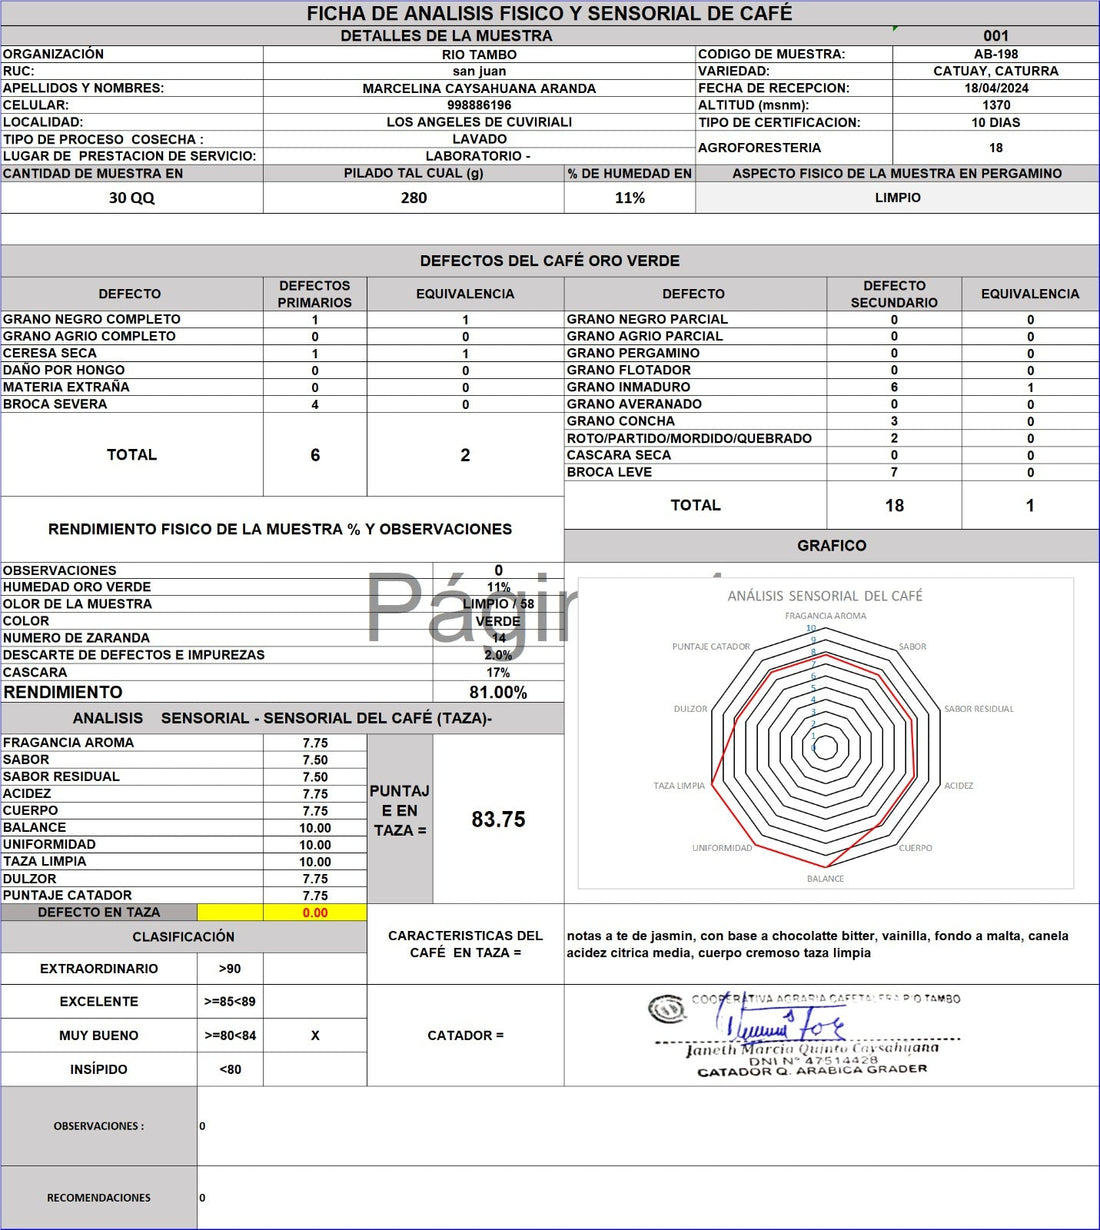Viewport: 1100px width, 1230px height.
Task: Click the red 0.00 defect value
Action: coord(315,912)
